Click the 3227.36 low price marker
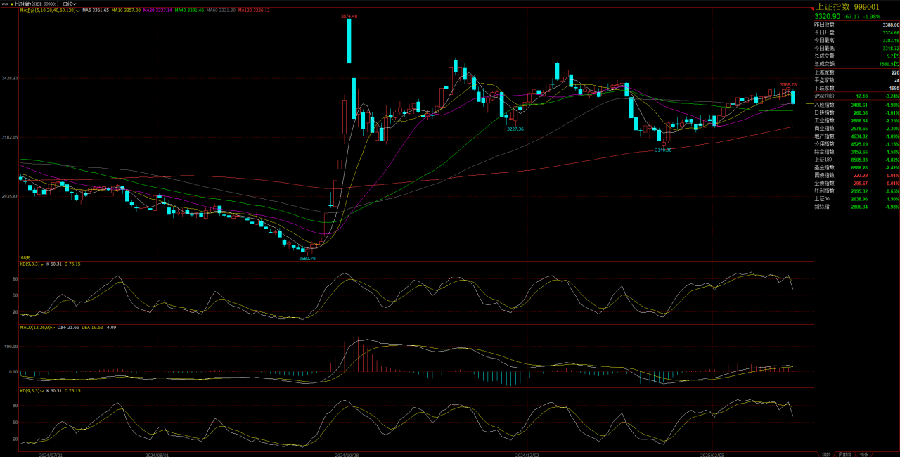Image resolution: width=901 pixels, height=457 pixels. tap(514, 128)
